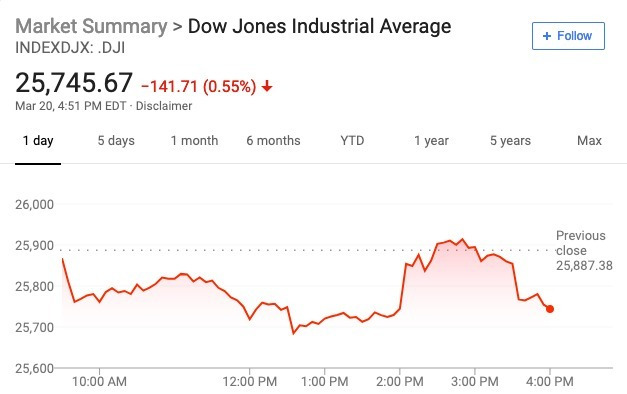Image resolution: width=627 pixels, height=394 pixels.
Task: View the 1 year chart
Action: click(431, 141)
